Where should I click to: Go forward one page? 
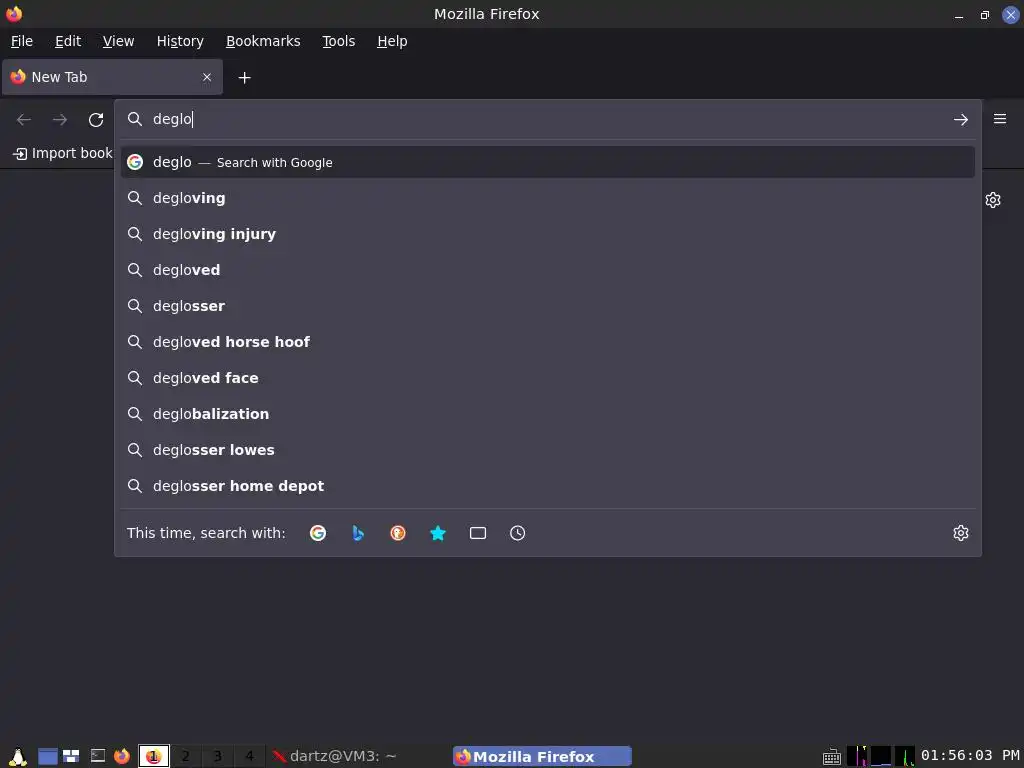coord(60,120)
